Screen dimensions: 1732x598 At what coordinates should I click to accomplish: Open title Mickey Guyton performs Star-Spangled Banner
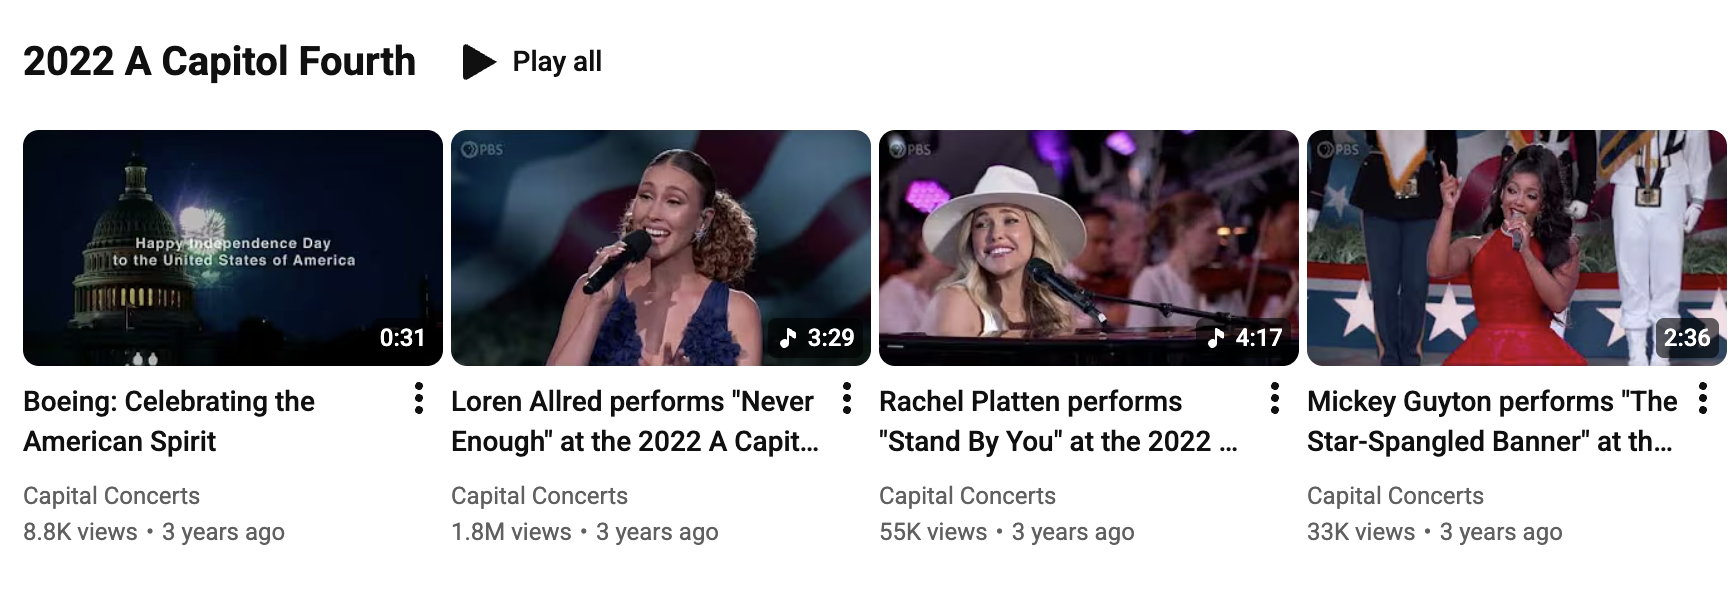(x=1492, y=421)
